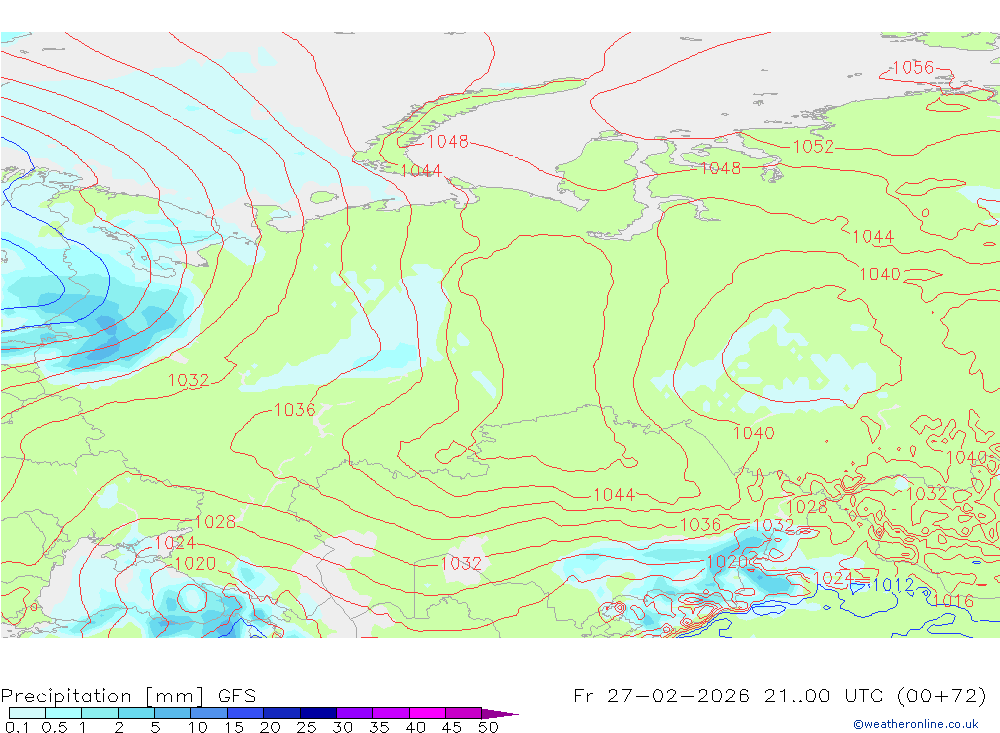Screen dimensions: 1000x733
Task: Pick the 45–50 mm legend swatch
Action: click(x=463, y=713)
